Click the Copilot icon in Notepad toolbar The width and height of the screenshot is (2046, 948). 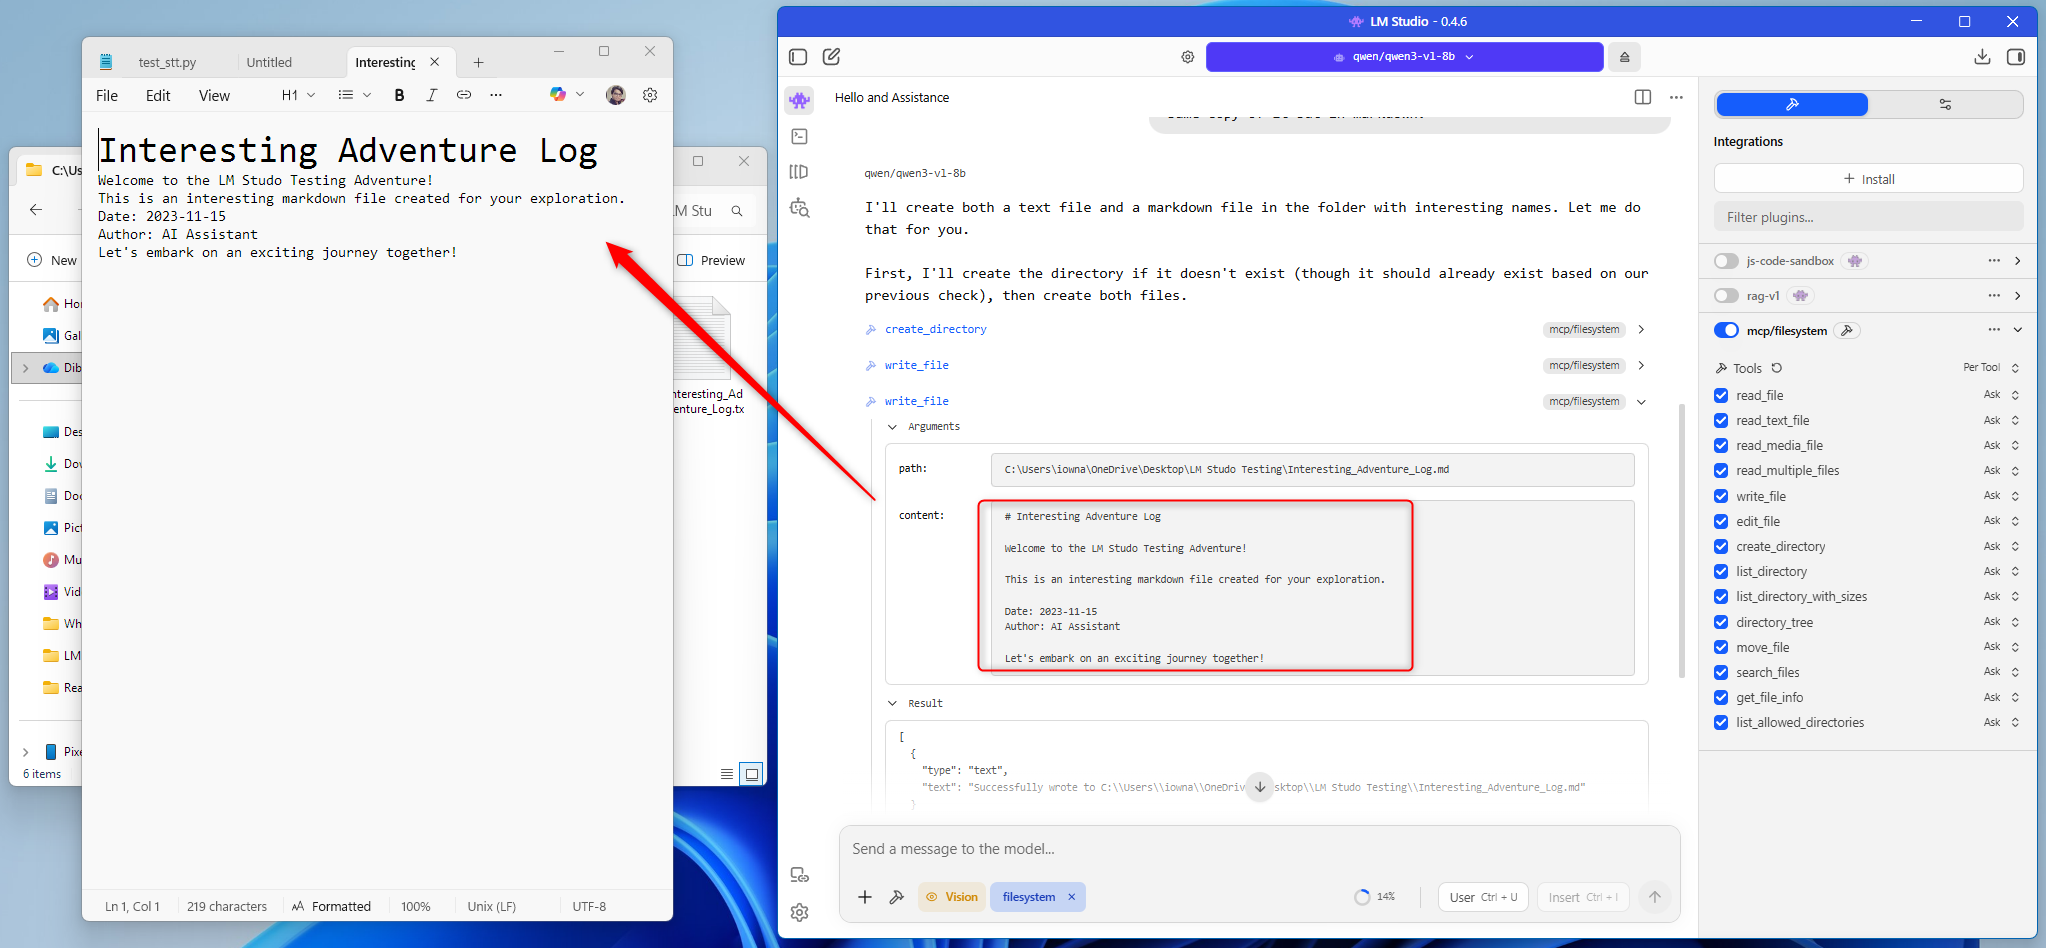pyautogui.click(x=558, y=95)
